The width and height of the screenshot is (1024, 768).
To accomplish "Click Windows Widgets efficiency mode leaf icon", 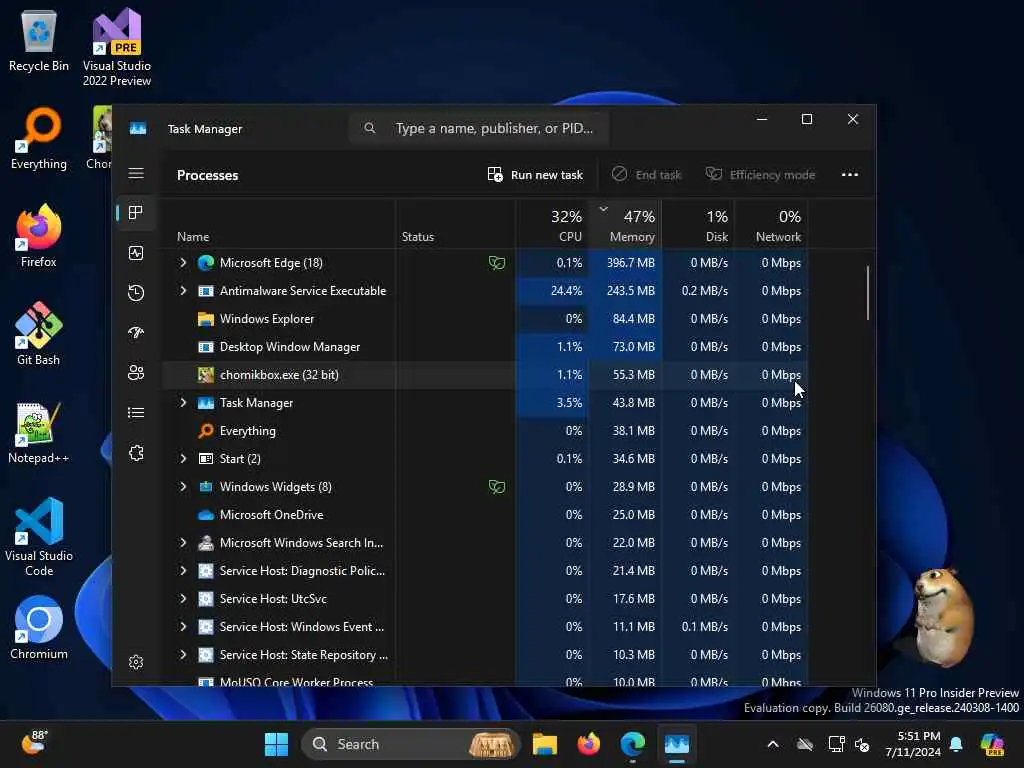I will (x=496, y=487).
